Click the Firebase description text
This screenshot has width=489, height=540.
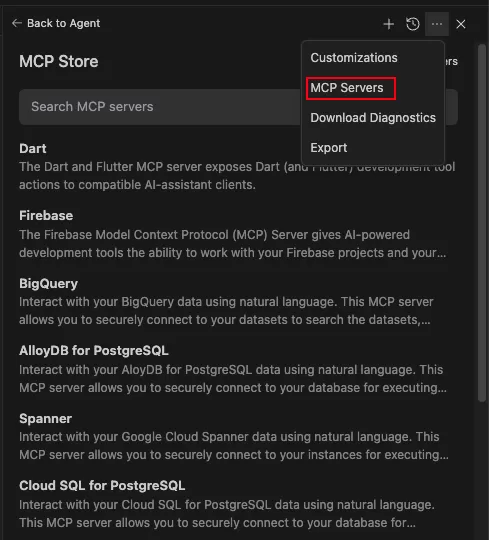pyautogui.click(x=232, y=244)
